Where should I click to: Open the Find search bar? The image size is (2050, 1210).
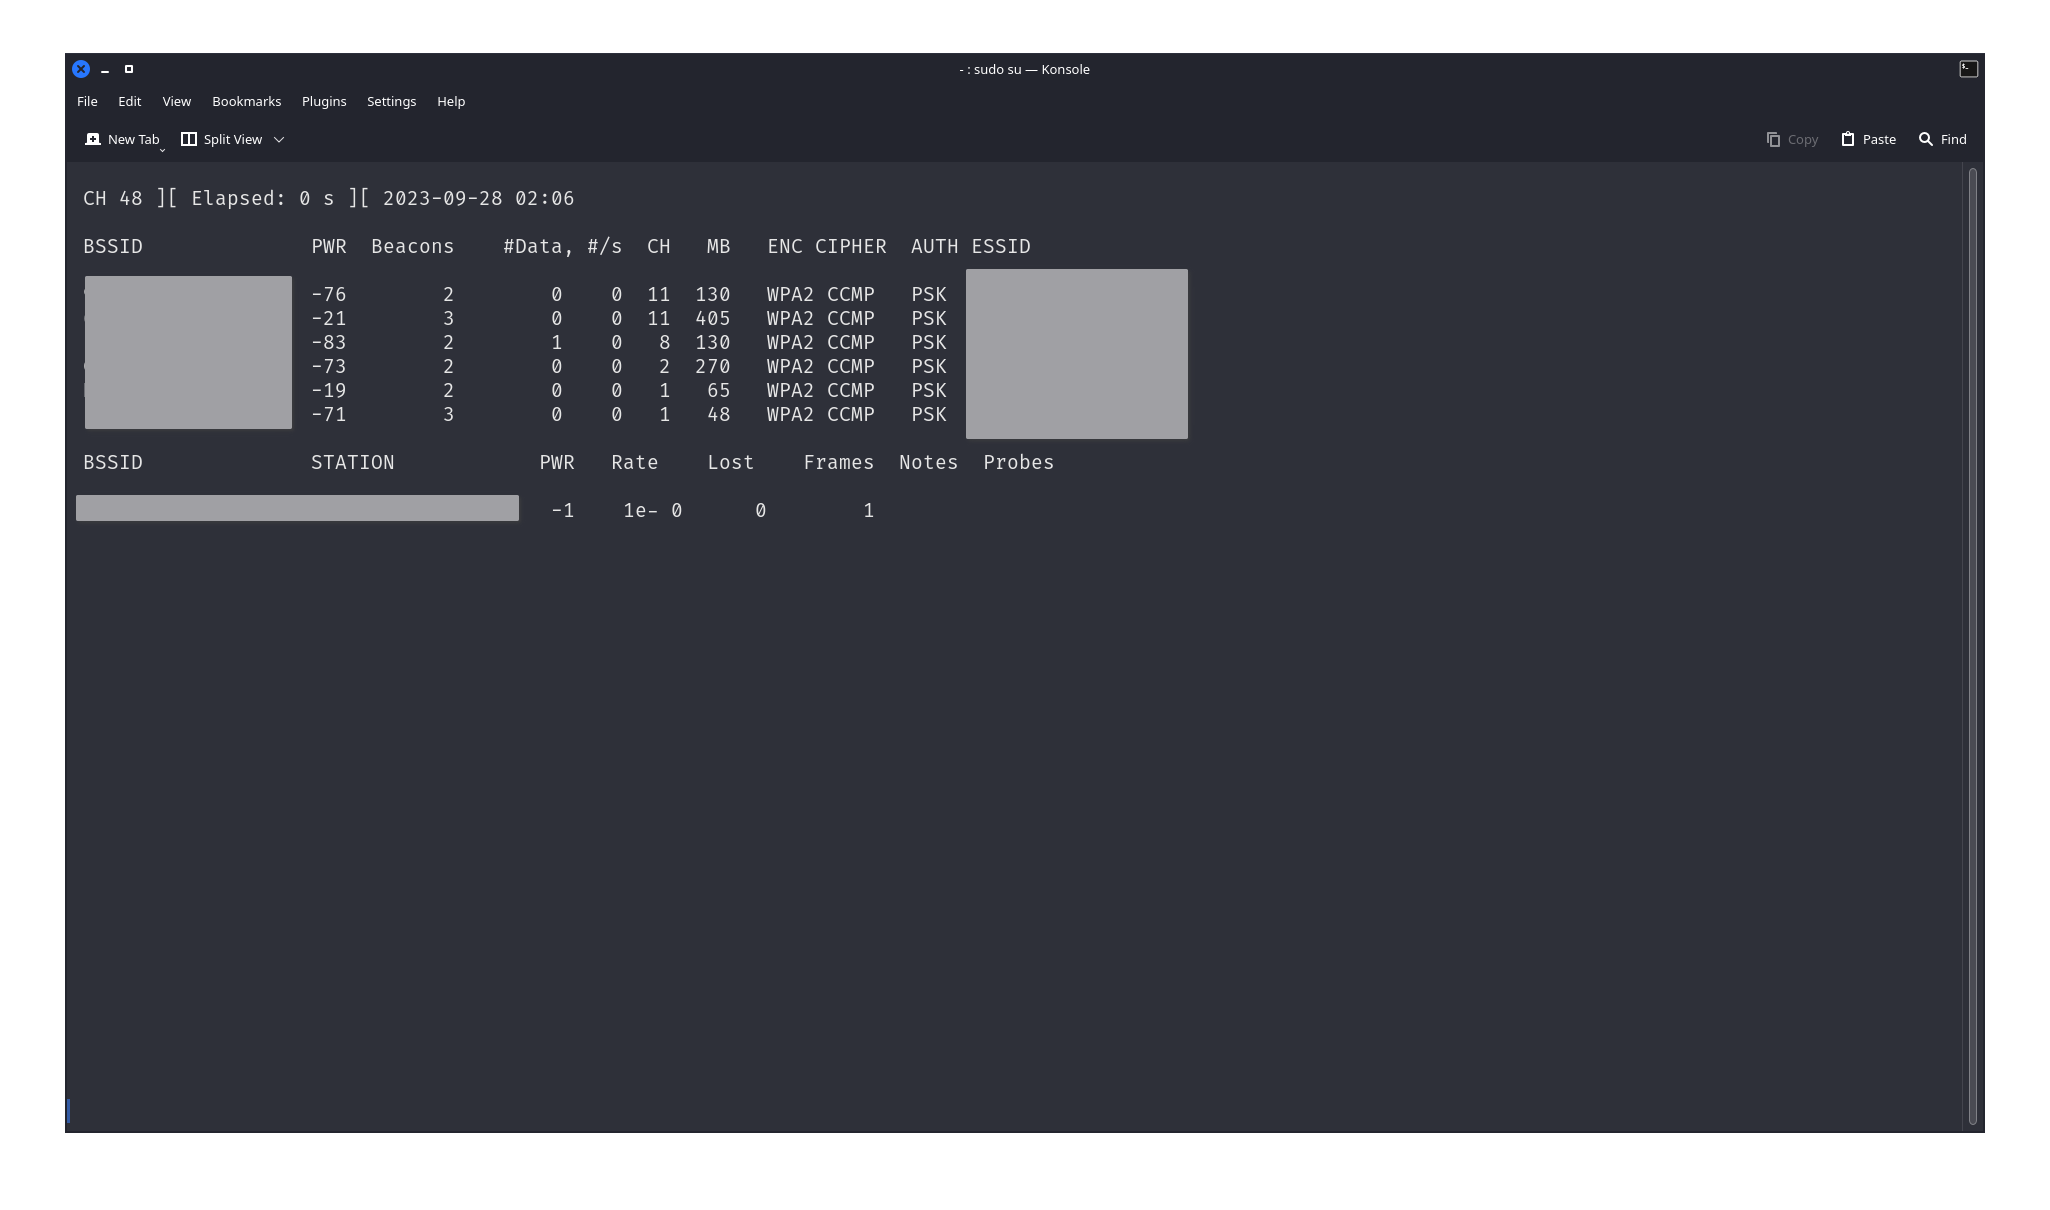tap(1942, 139)
